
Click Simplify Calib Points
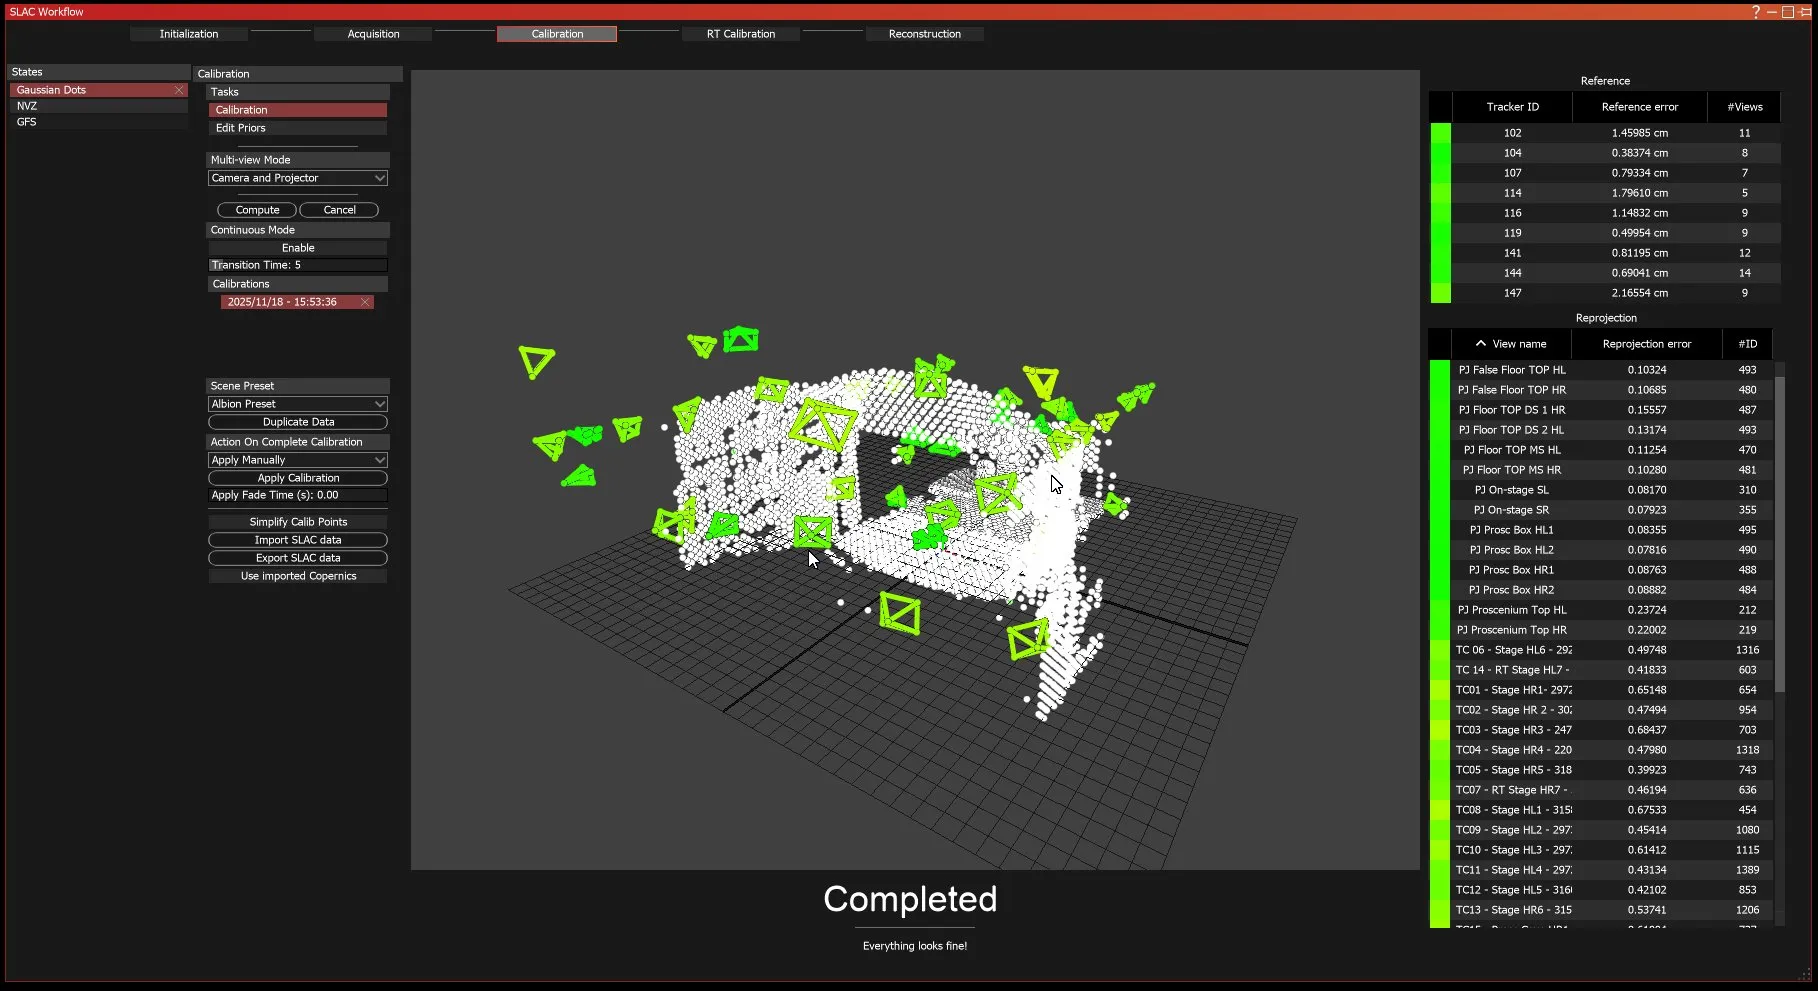pyautogui.click(x=298, y=522)
